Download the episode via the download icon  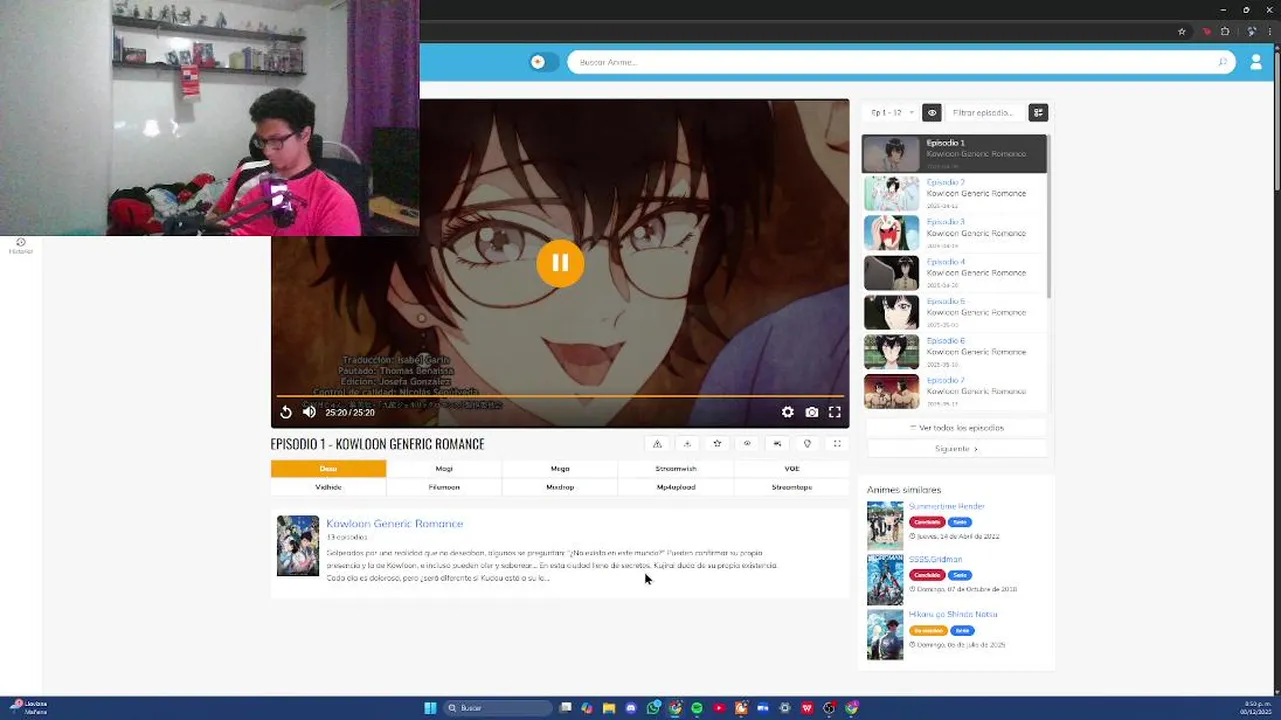687,444
